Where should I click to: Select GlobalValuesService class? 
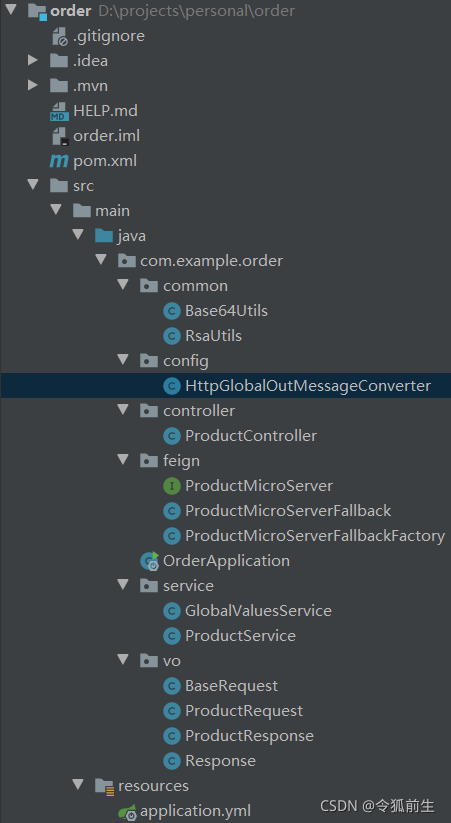coord(258,611)
